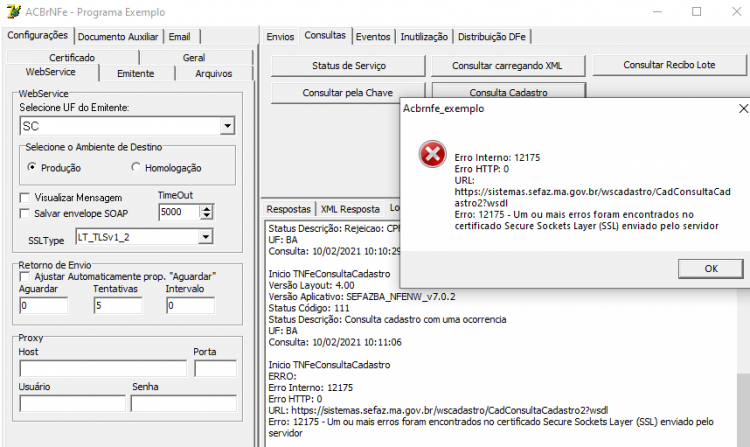750x447 pixels.
Task: Click Consultar pela Chave button
Action: (x=348, y=93)
